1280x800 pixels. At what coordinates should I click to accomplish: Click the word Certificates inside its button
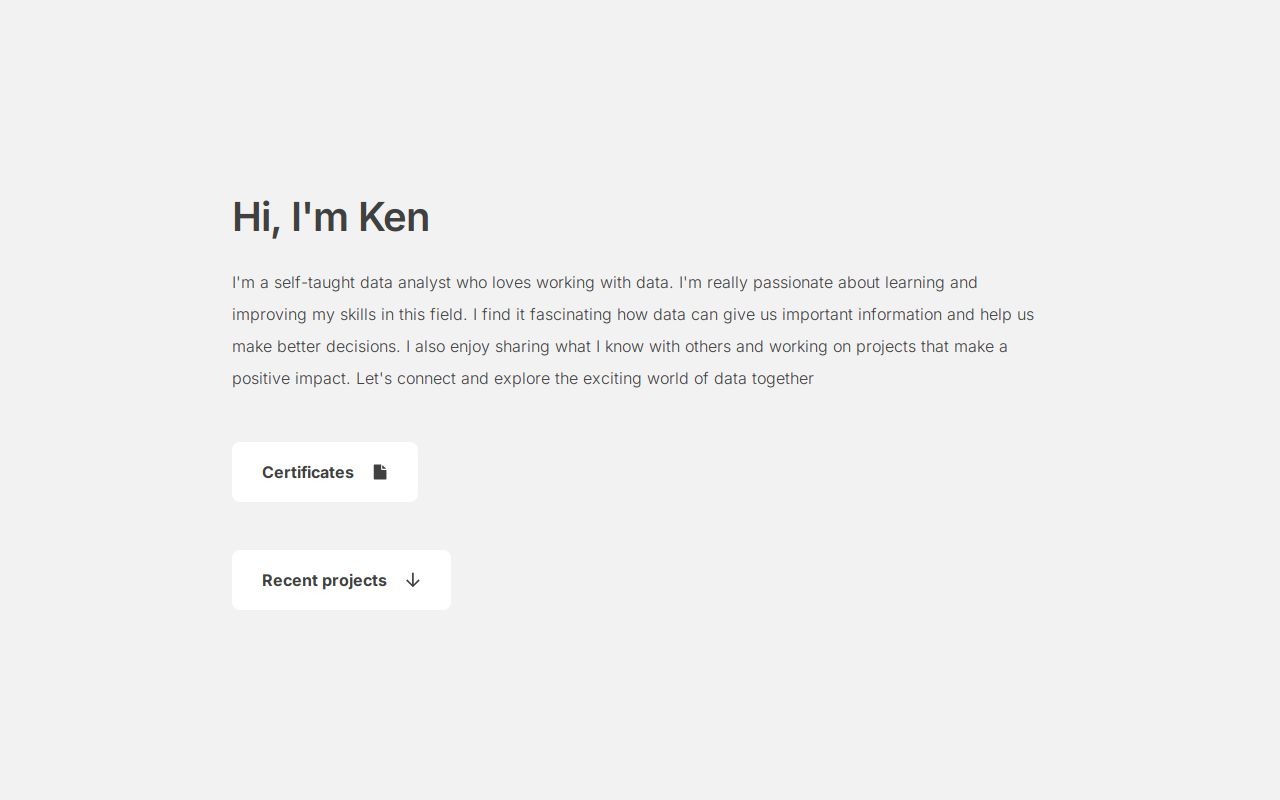(x=307, y=471)
